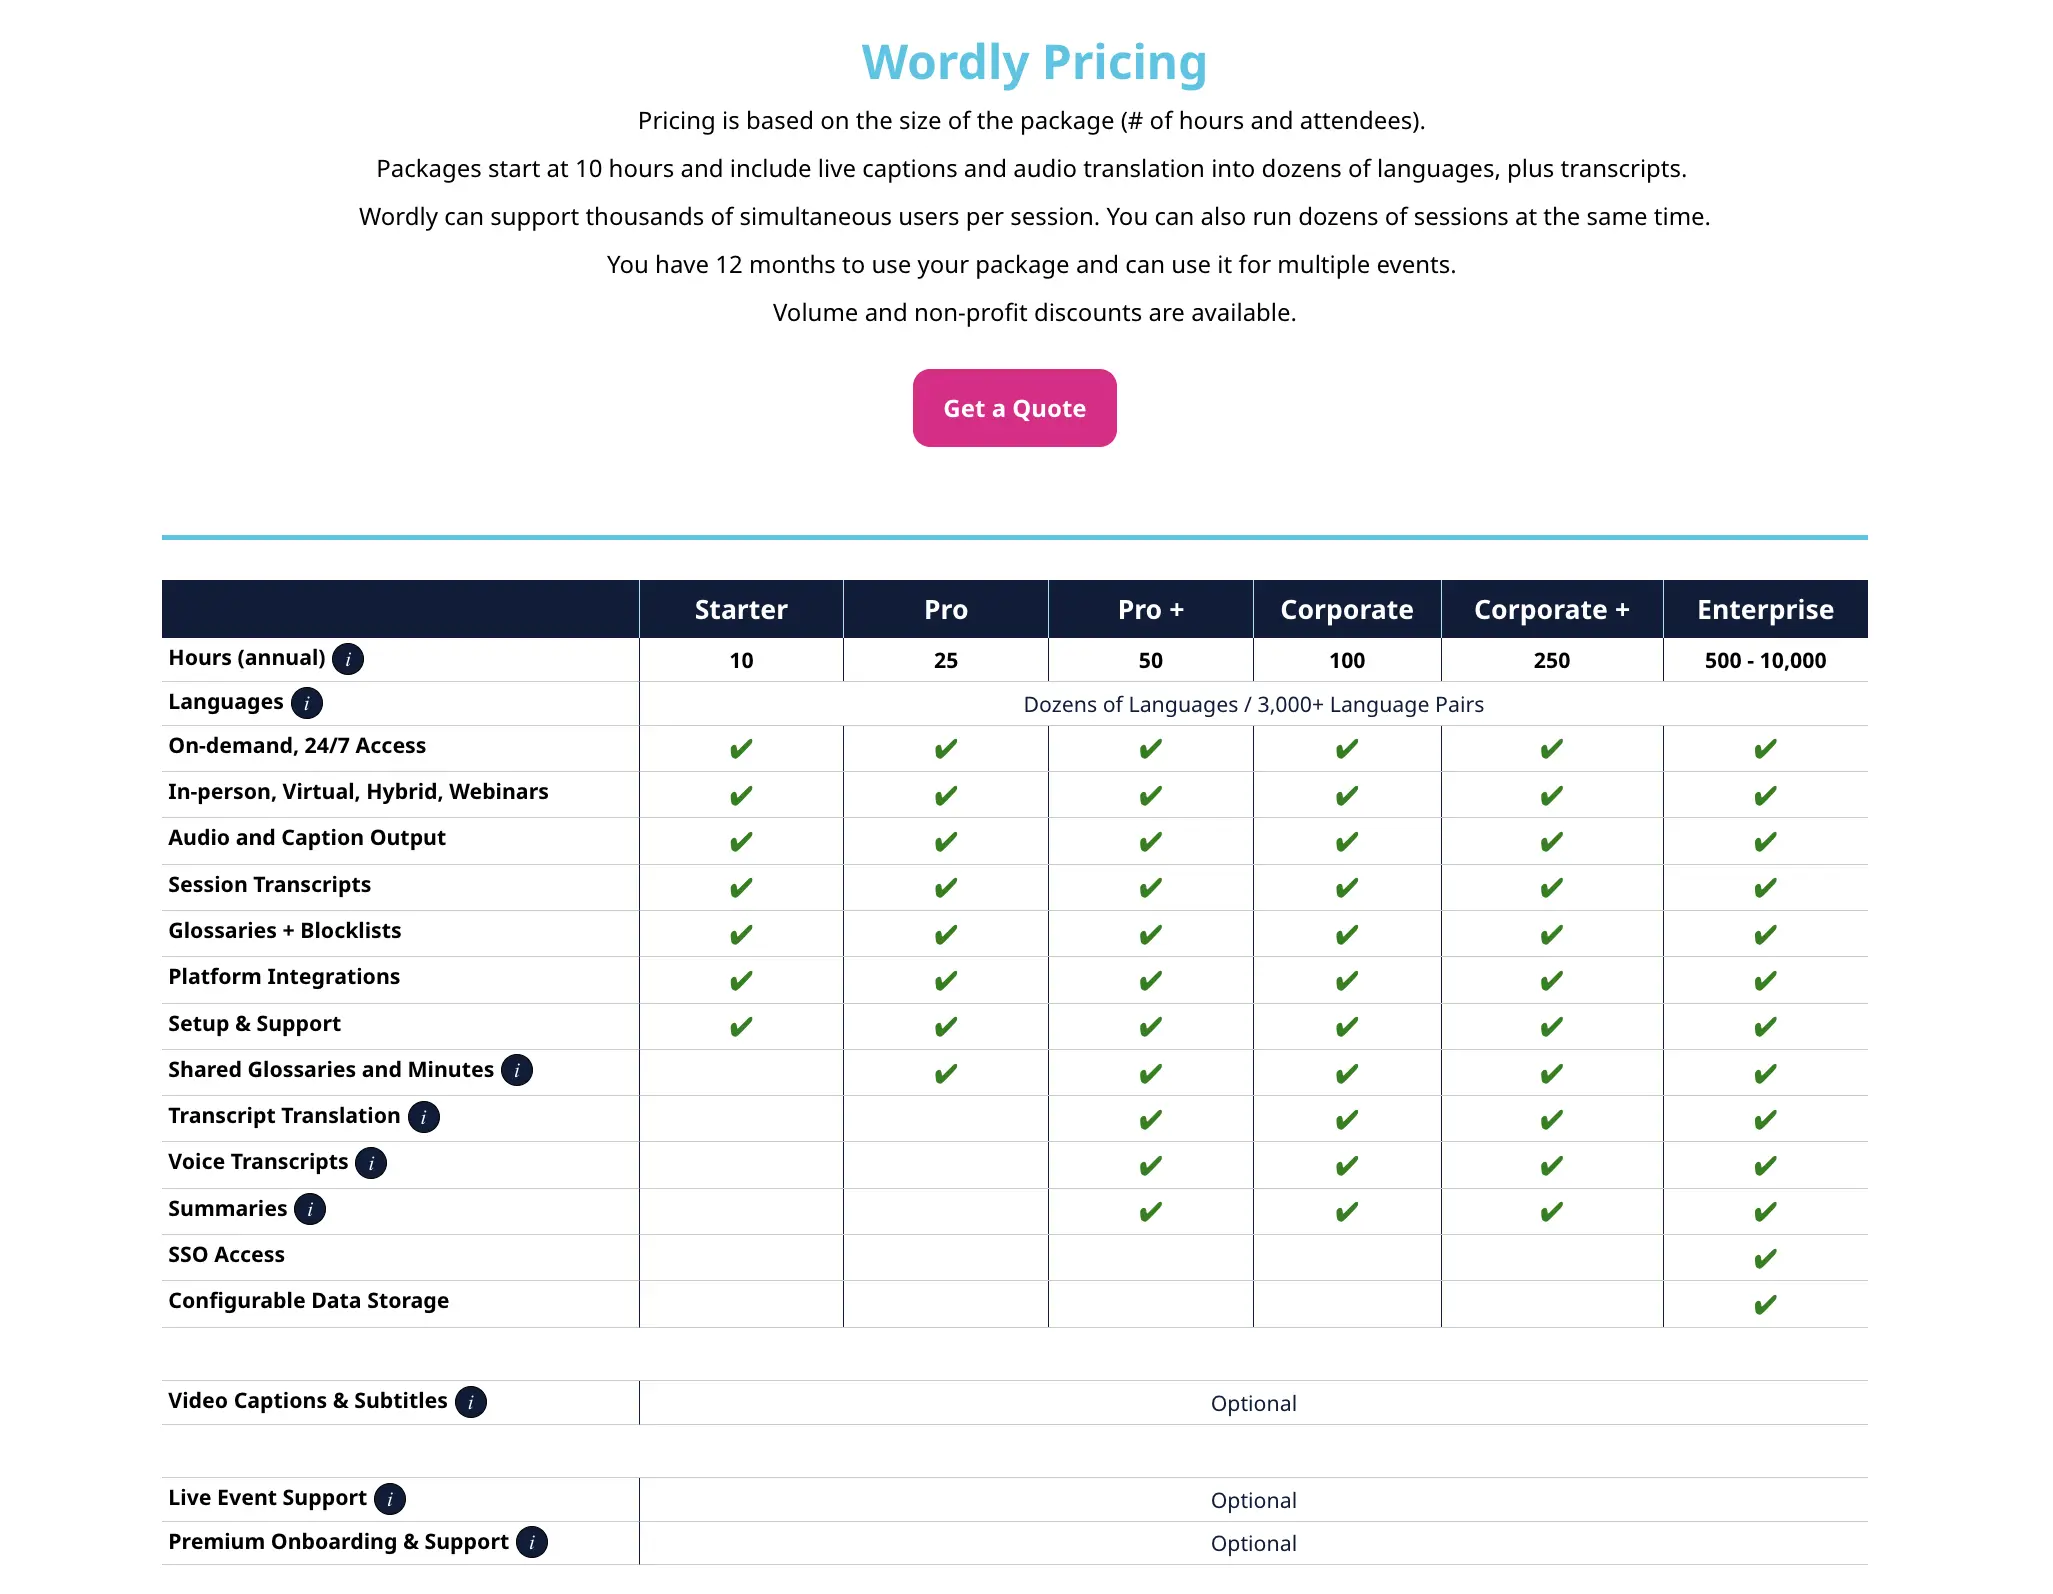Open the Live Event Support info icon

[388, 1498]
